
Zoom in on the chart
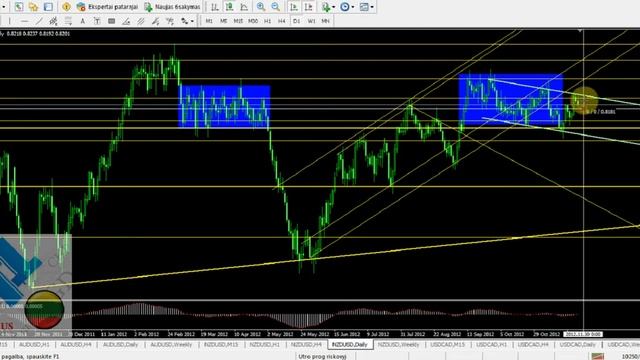(261, 7)
